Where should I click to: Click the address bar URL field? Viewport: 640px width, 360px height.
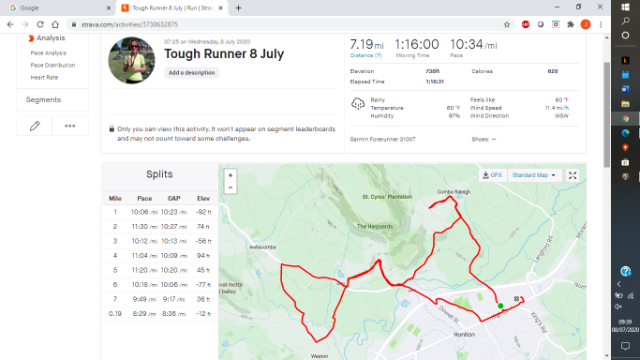(x=286, y=24)
